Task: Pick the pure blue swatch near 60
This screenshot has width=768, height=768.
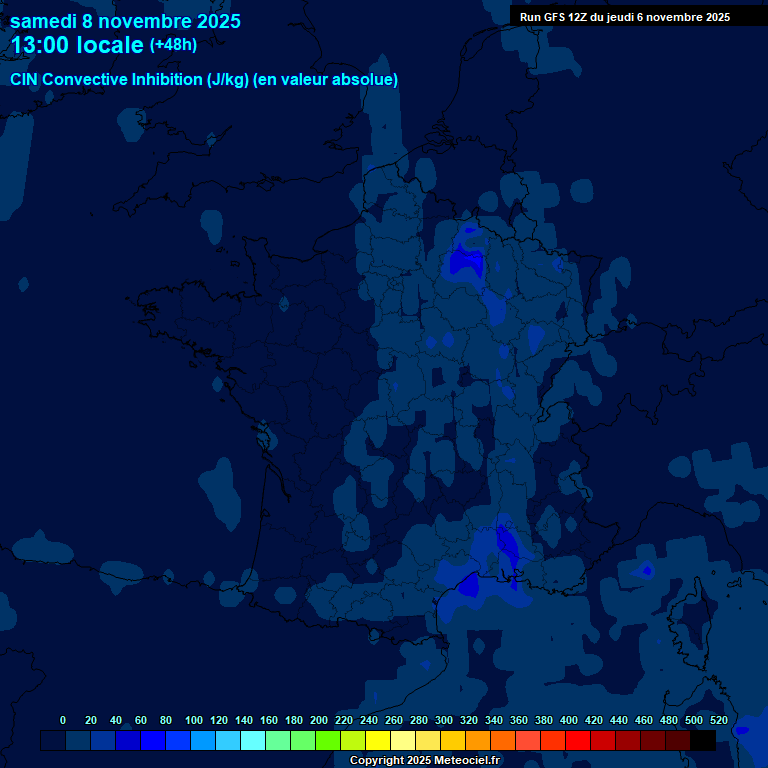Action: coord(153,741)
